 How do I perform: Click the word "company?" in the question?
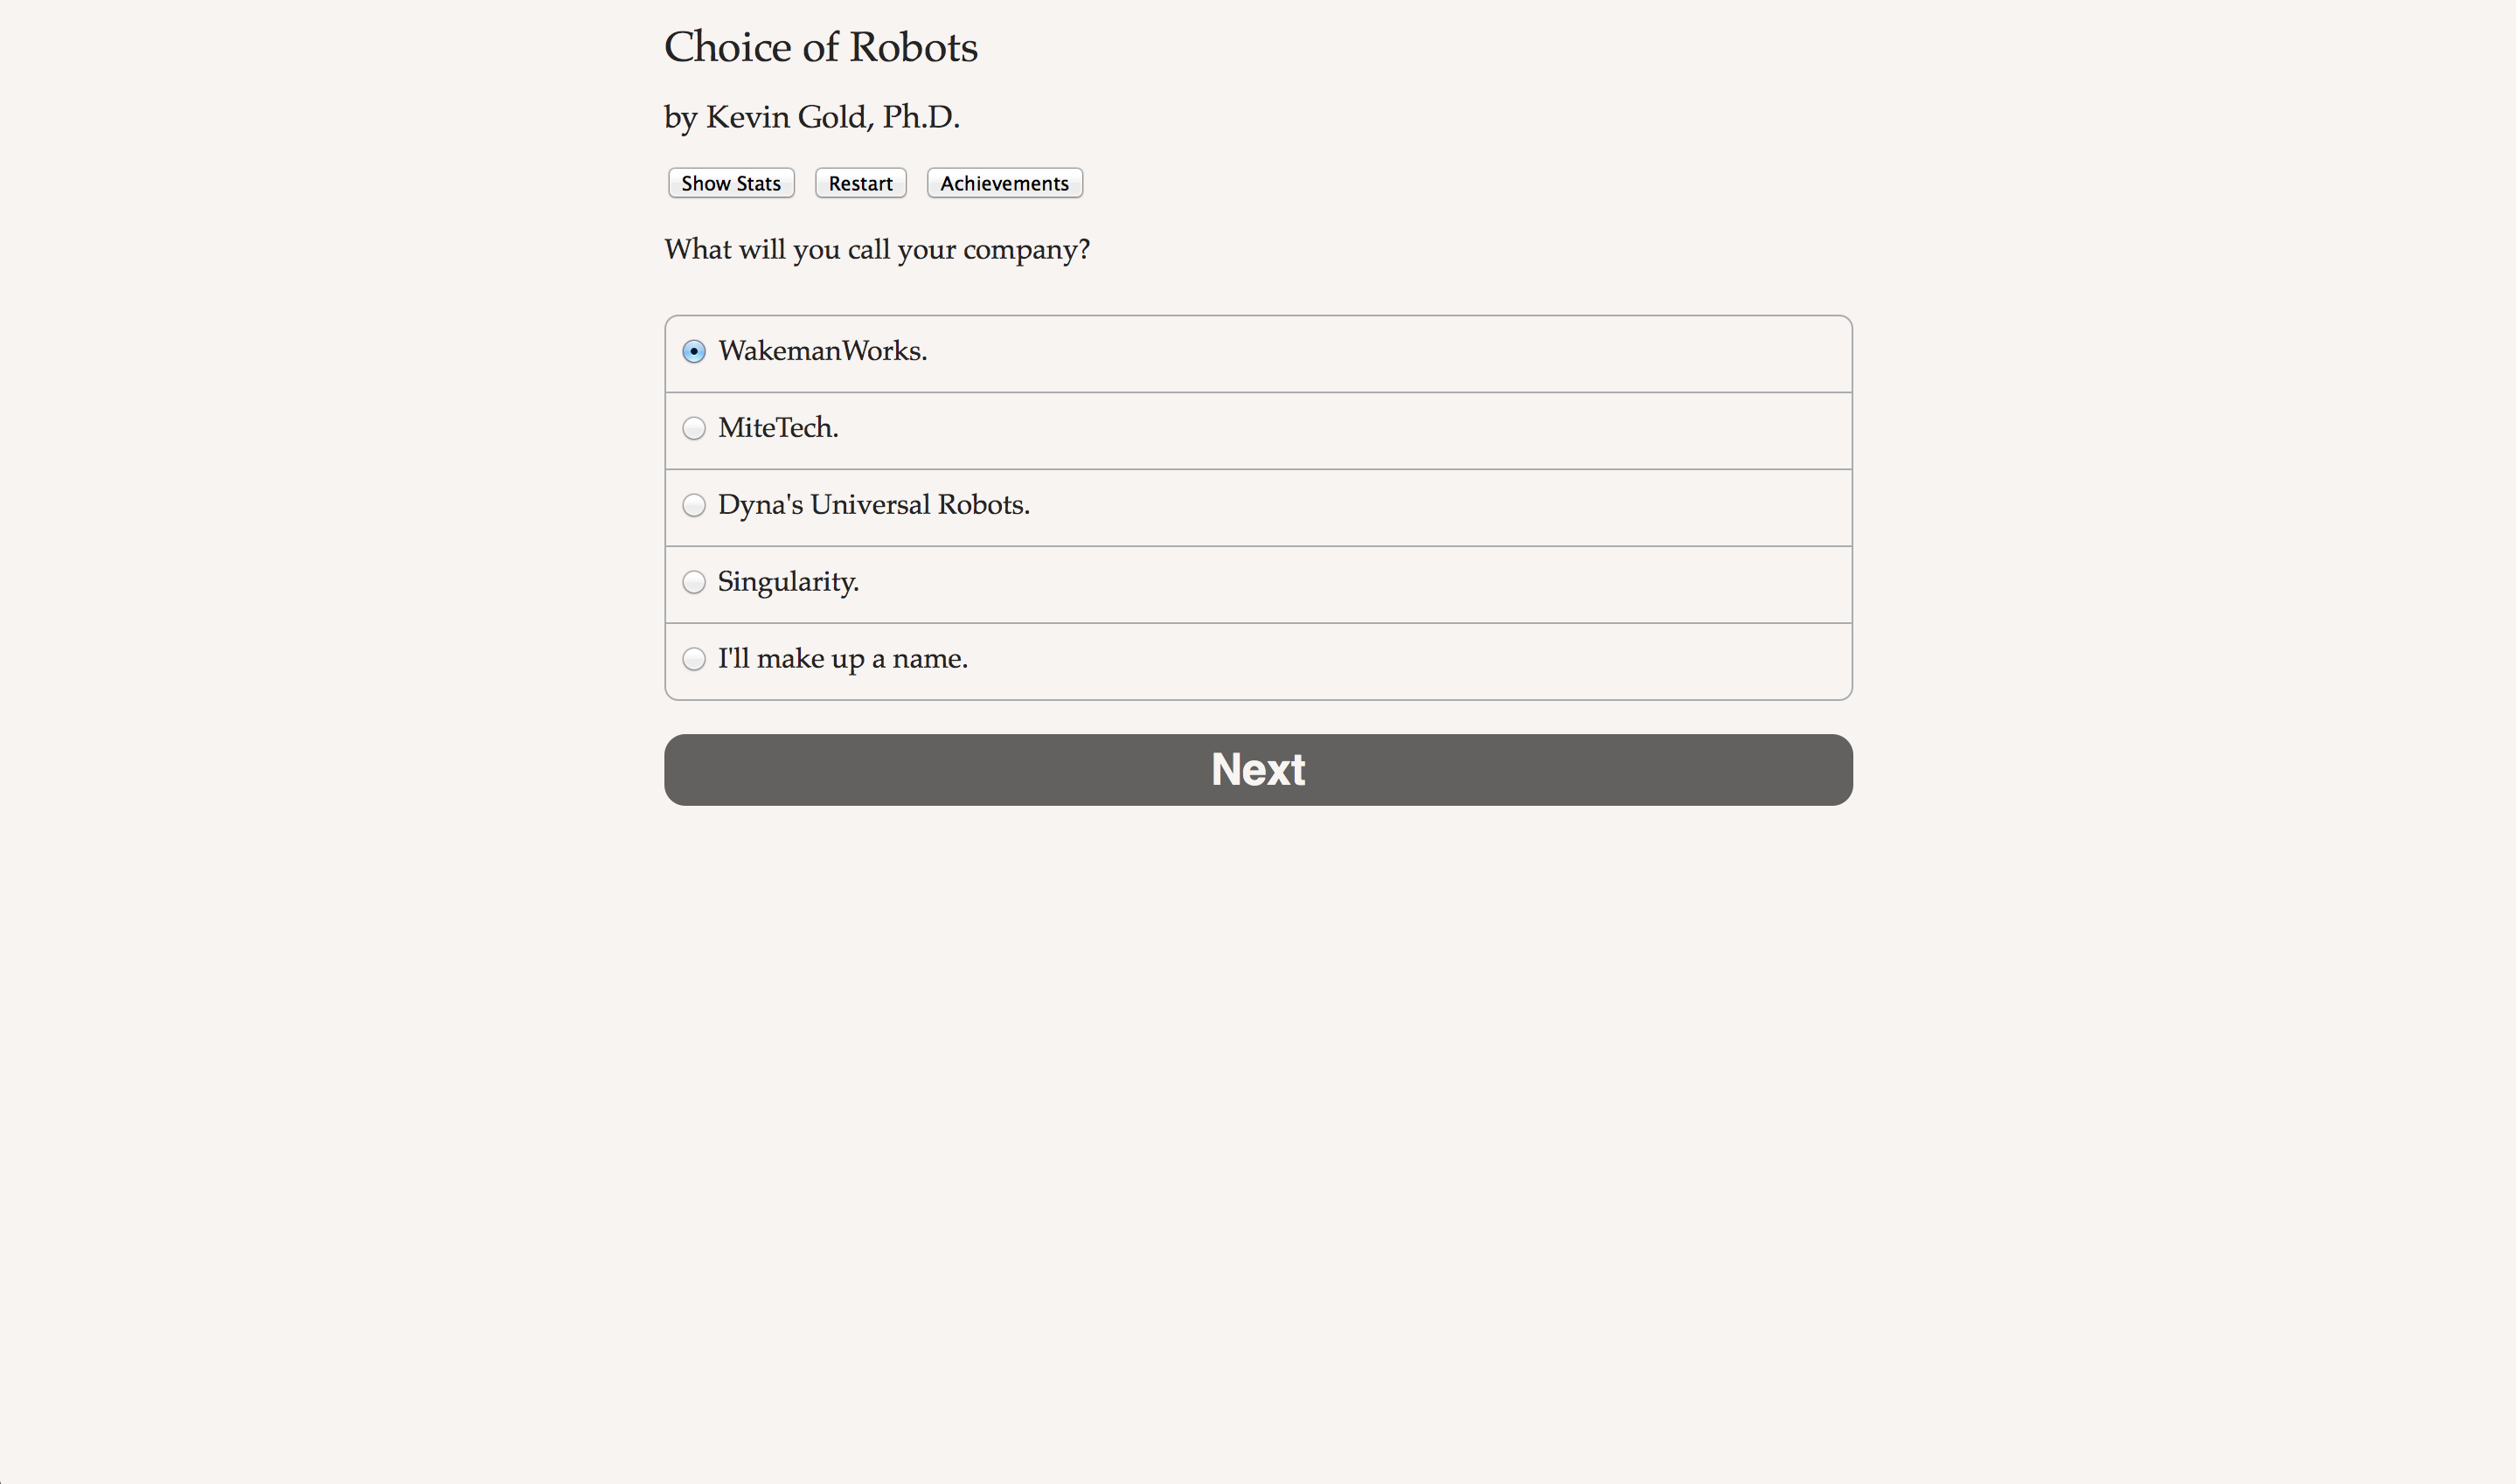tap(1026, 249)
